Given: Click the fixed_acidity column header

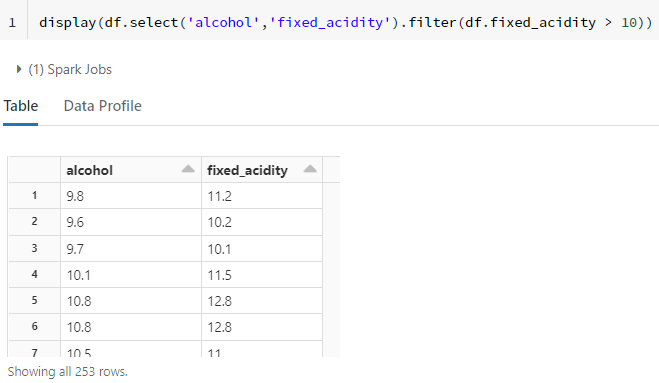Looking at the screenshot, I should [x=262, y=170].
